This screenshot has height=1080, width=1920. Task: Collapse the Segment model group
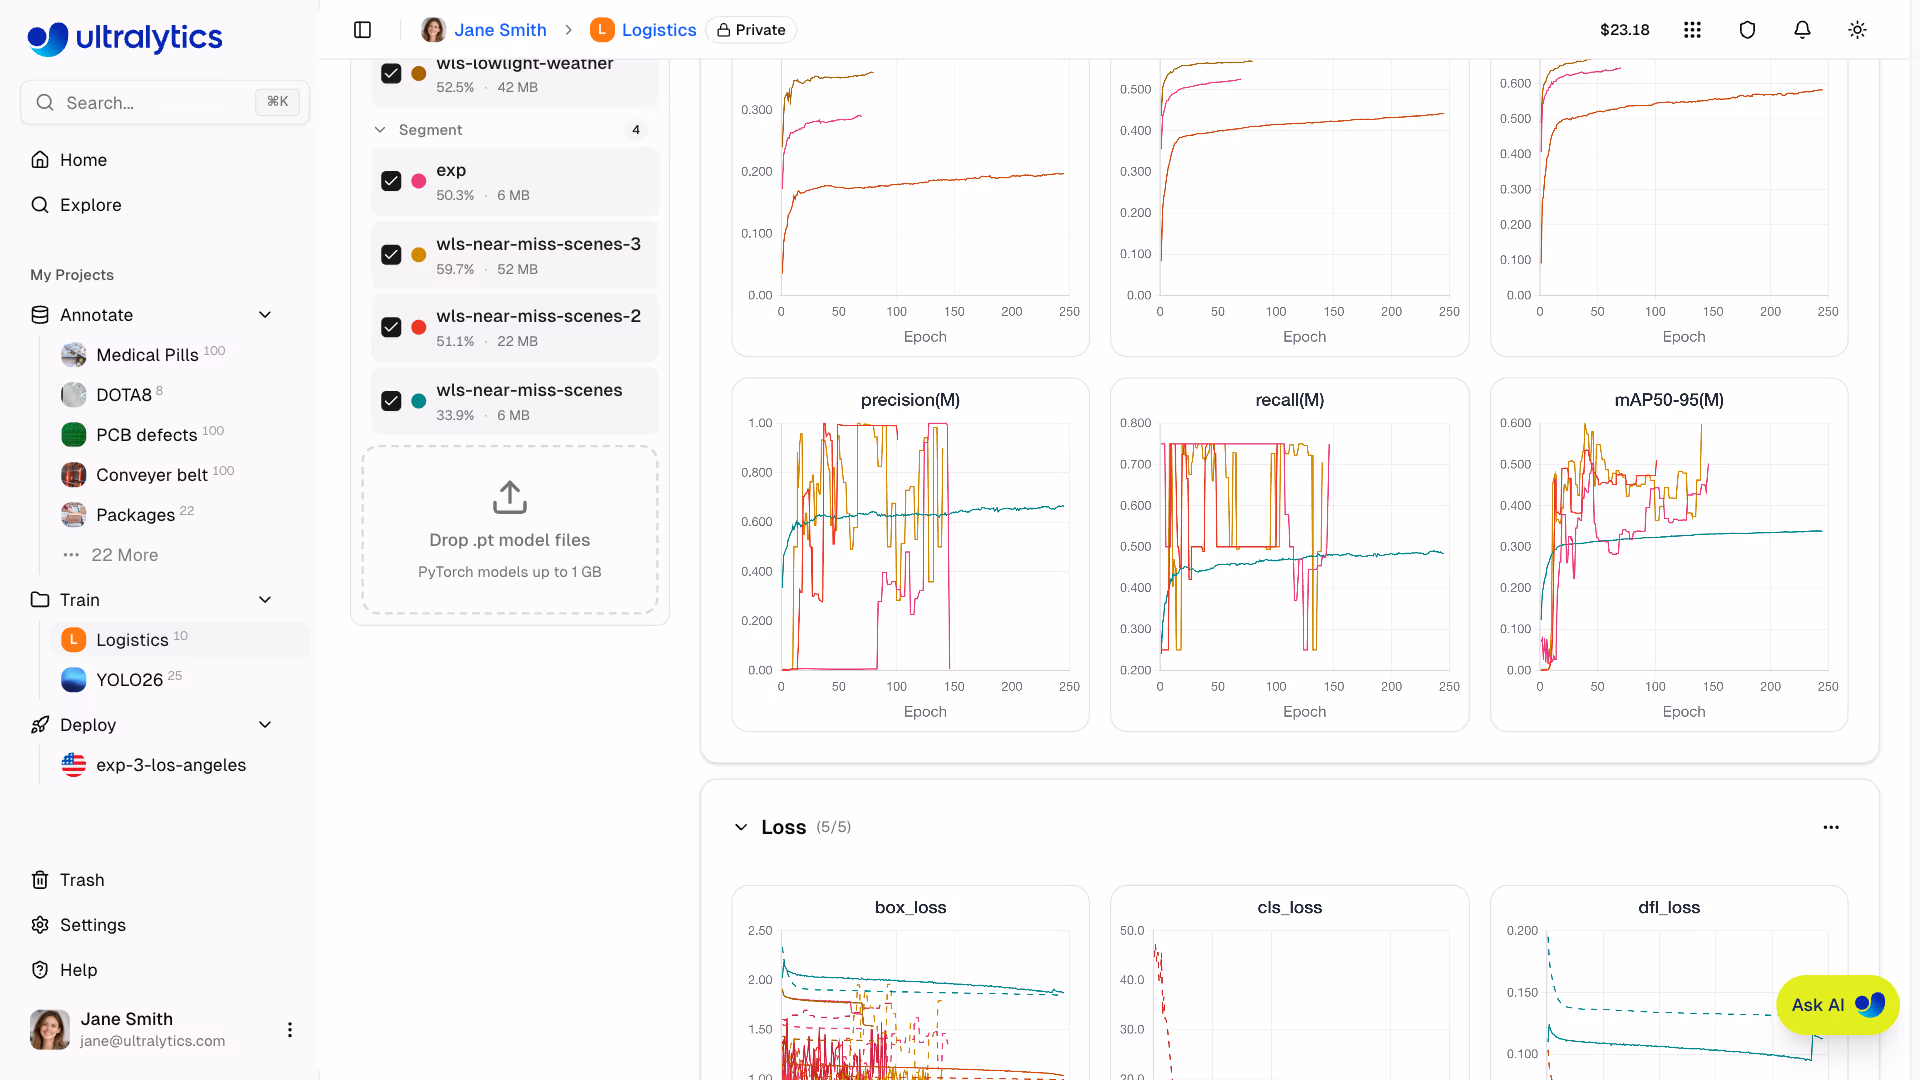pos(380,130)
